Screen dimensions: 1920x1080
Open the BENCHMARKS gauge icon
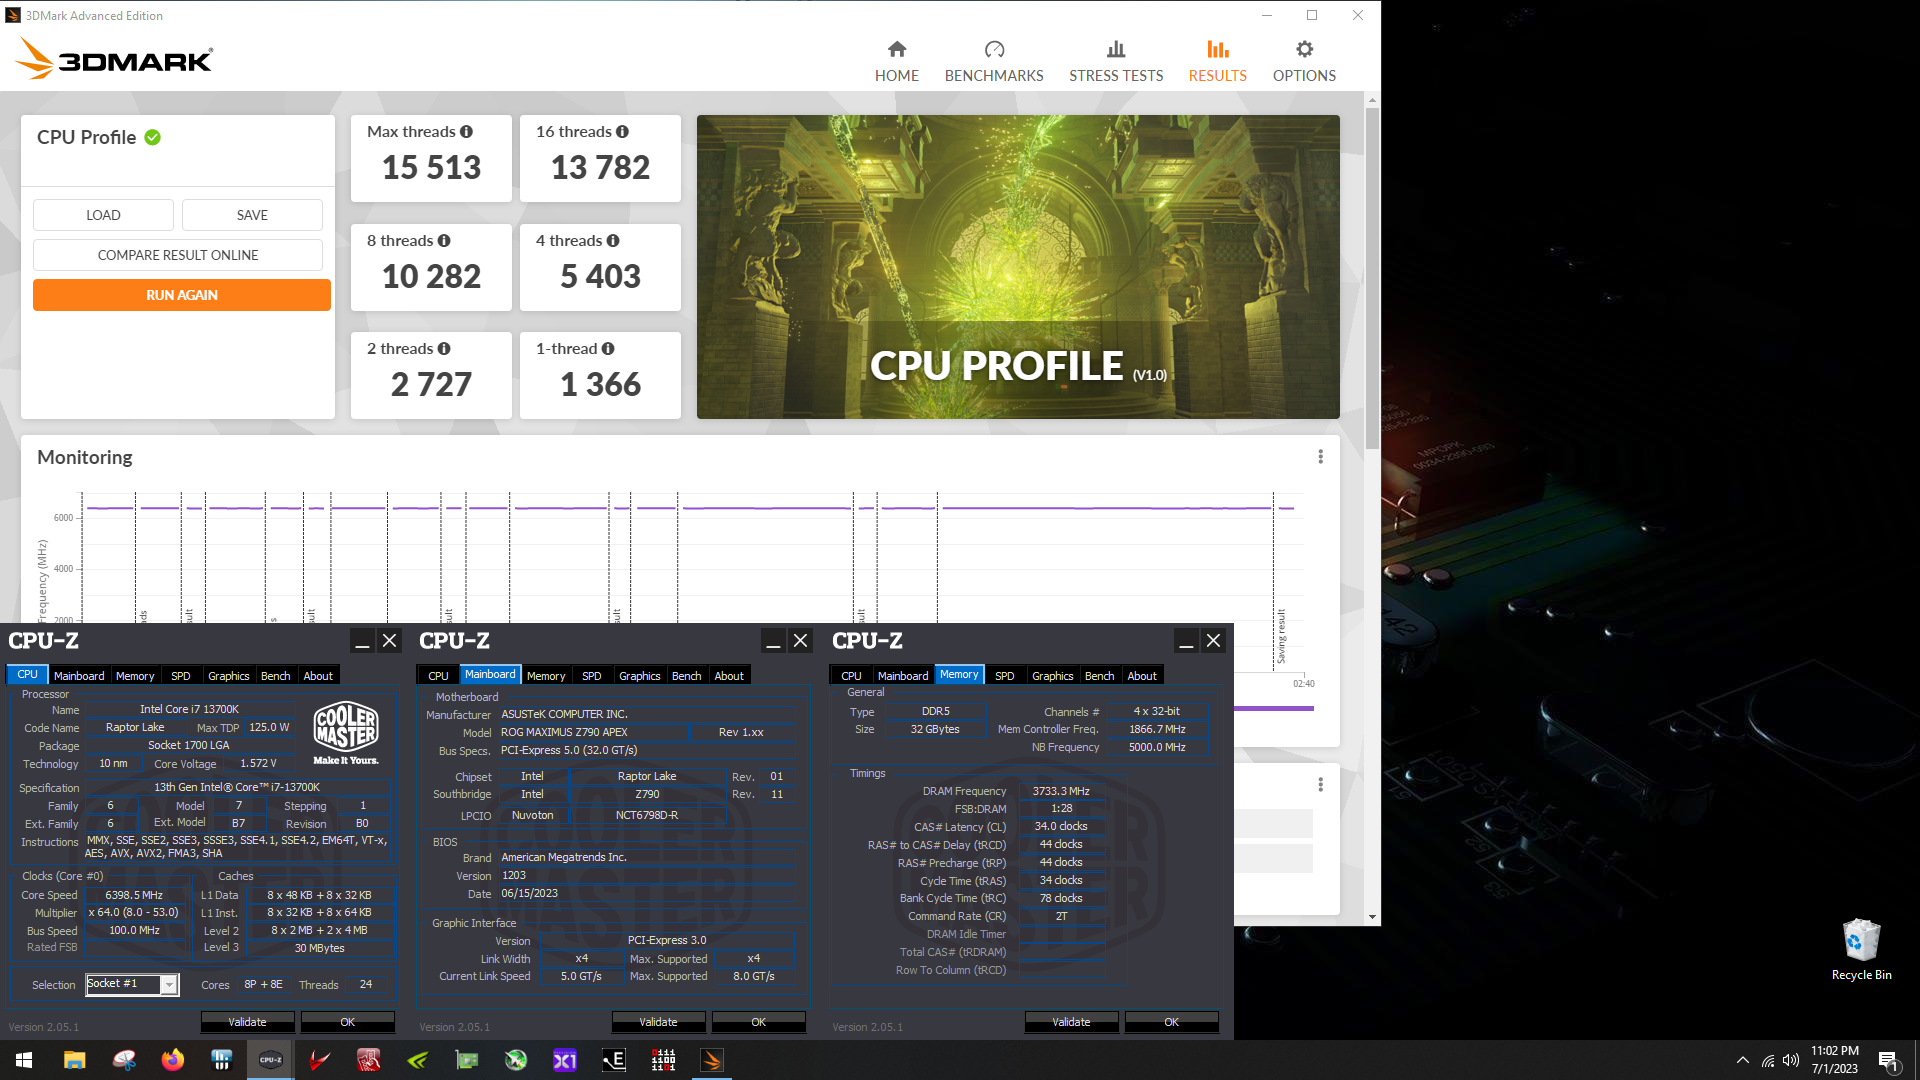pos(994,49)
